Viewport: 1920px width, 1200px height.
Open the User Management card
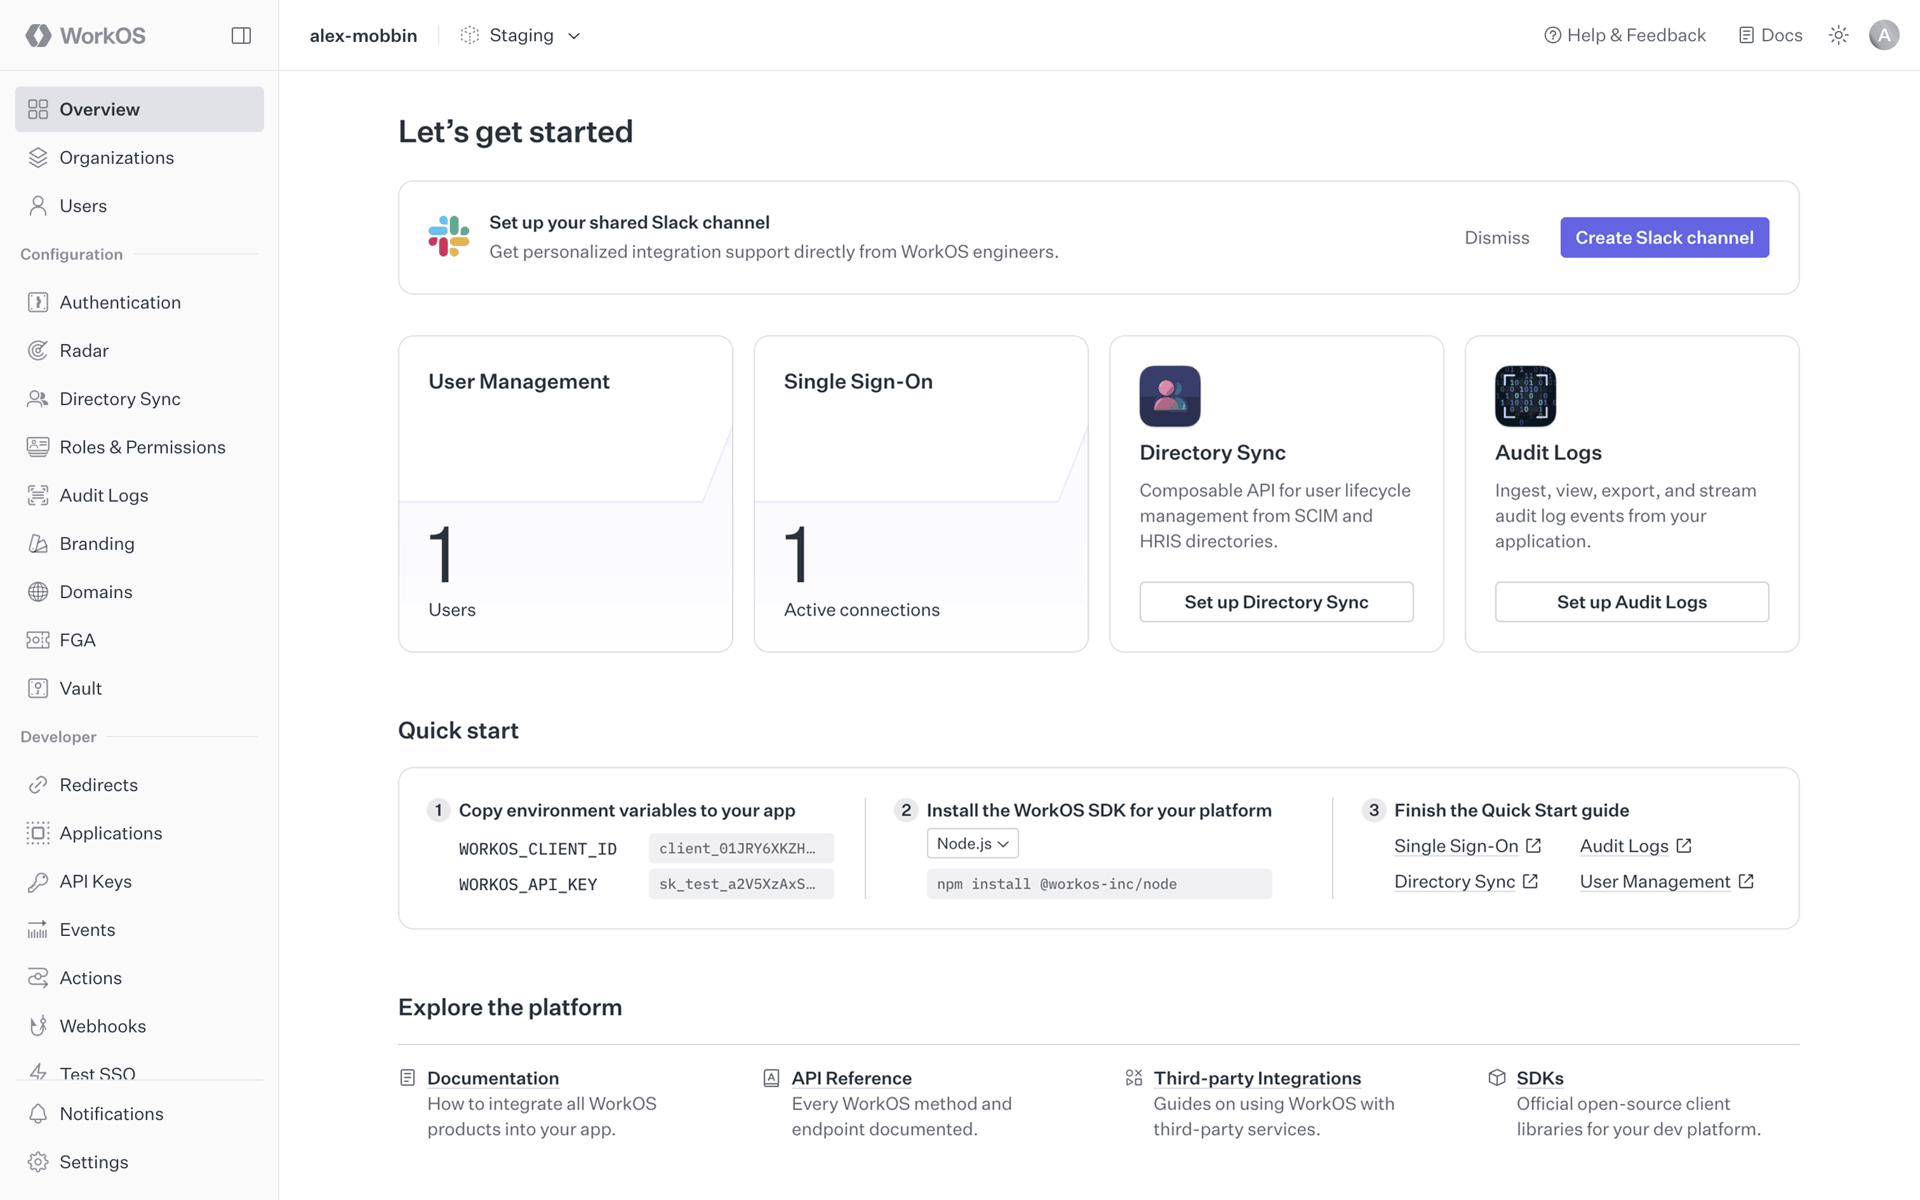[565, 494]
